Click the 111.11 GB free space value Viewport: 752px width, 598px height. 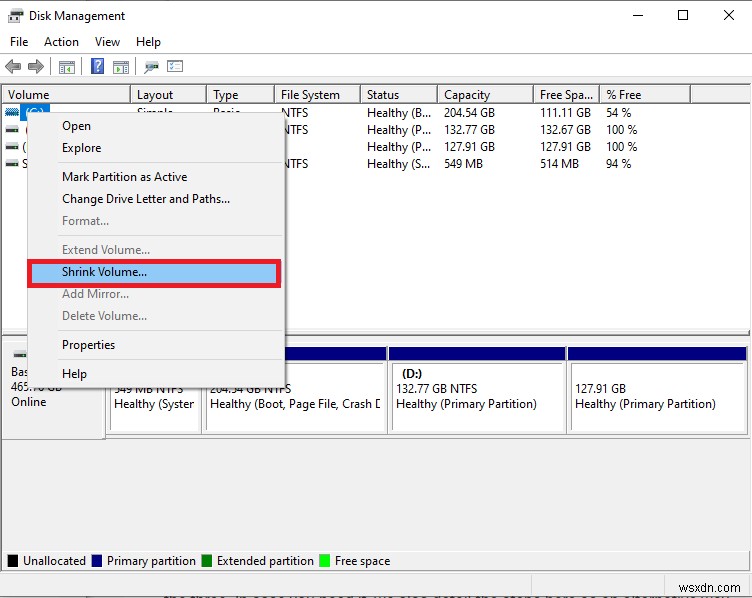565,113
